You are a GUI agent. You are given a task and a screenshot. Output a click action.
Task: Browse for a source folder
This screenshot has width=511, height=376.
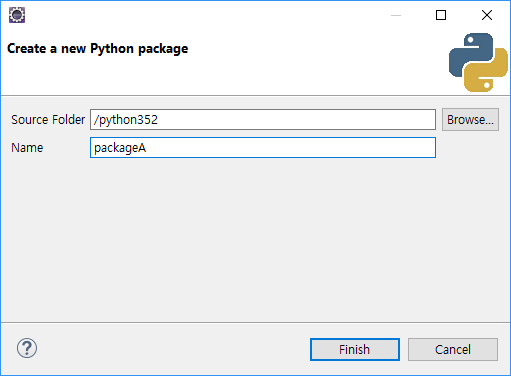pyautogui.click(x=470, y=119)
